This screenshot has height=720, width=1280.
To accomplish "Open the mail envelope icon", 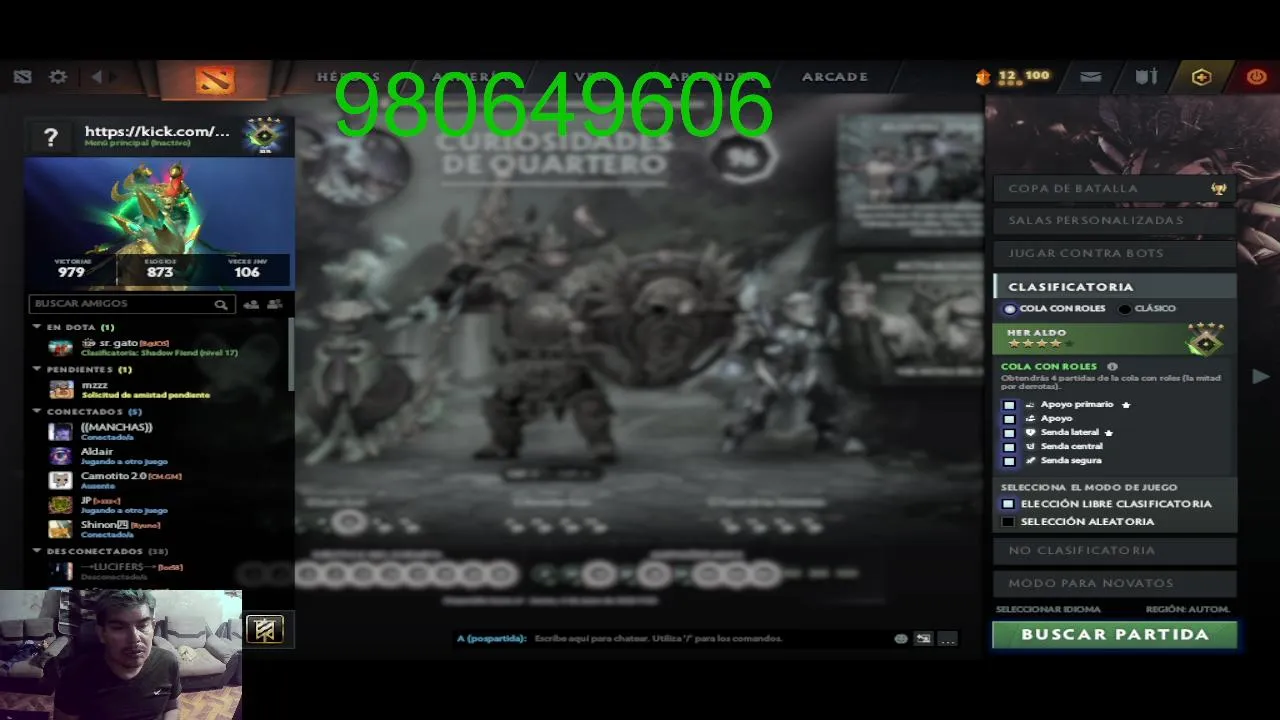I will pyautogui.click(x=1091, y=77).
